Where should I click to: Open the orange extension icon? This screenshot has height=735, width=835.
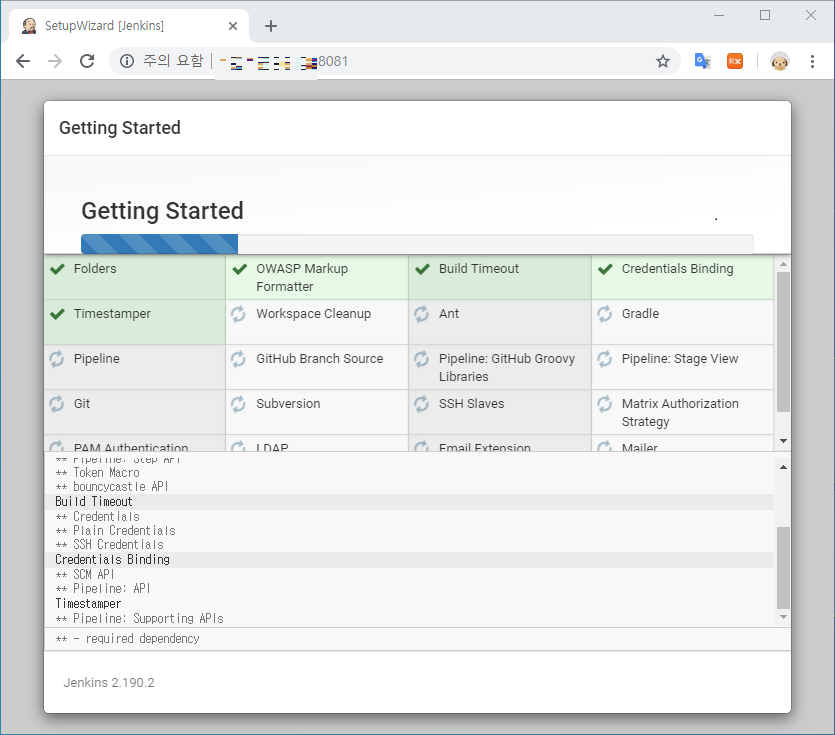click(x=735, y=61)
